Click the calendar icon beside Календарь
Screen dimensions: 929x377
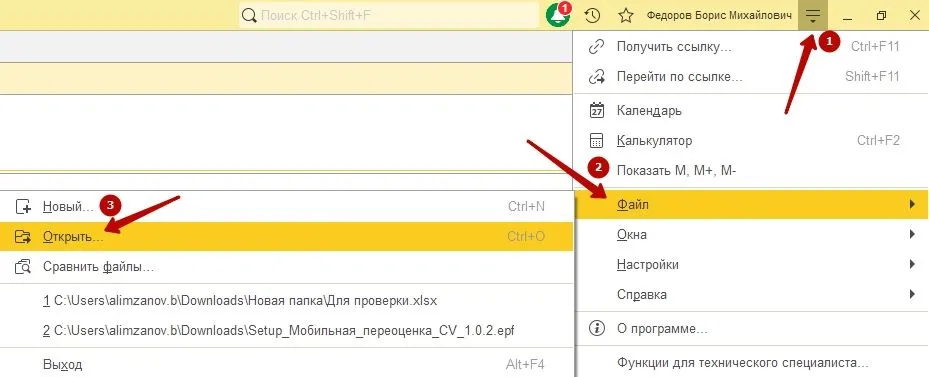point(596,110)
